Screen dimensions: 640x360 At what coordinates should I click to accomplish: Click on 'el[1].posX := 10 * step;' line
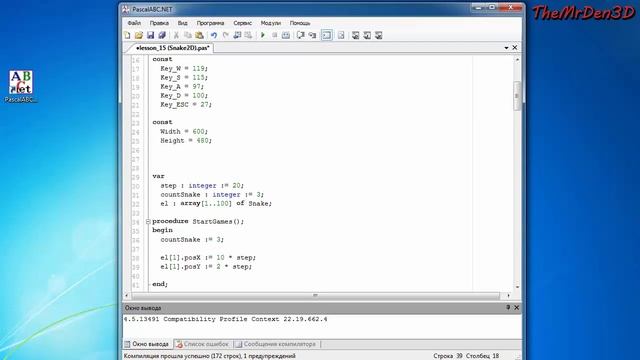pyautogui.click(x=208, y=258)
